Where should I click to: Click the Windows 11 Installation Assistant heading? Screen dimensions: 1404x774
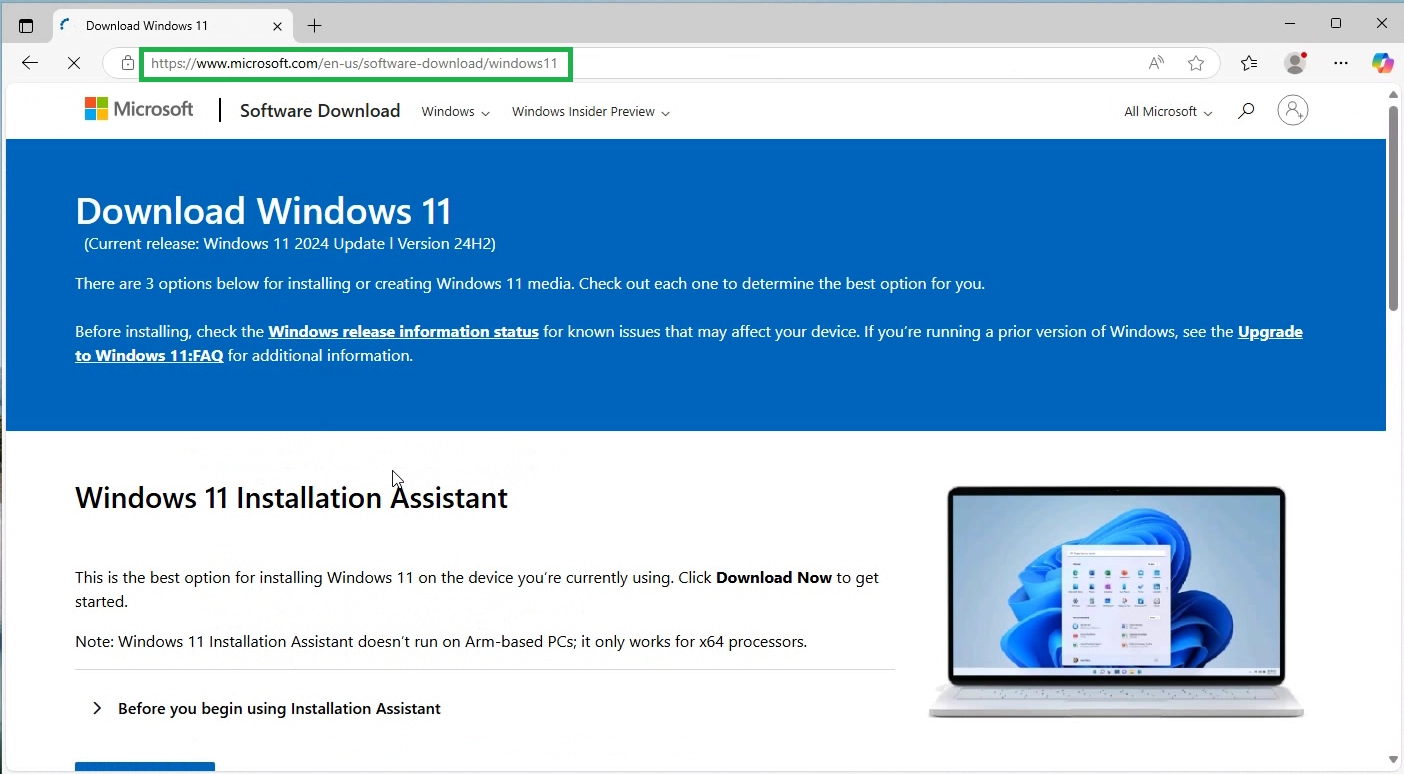291,497
